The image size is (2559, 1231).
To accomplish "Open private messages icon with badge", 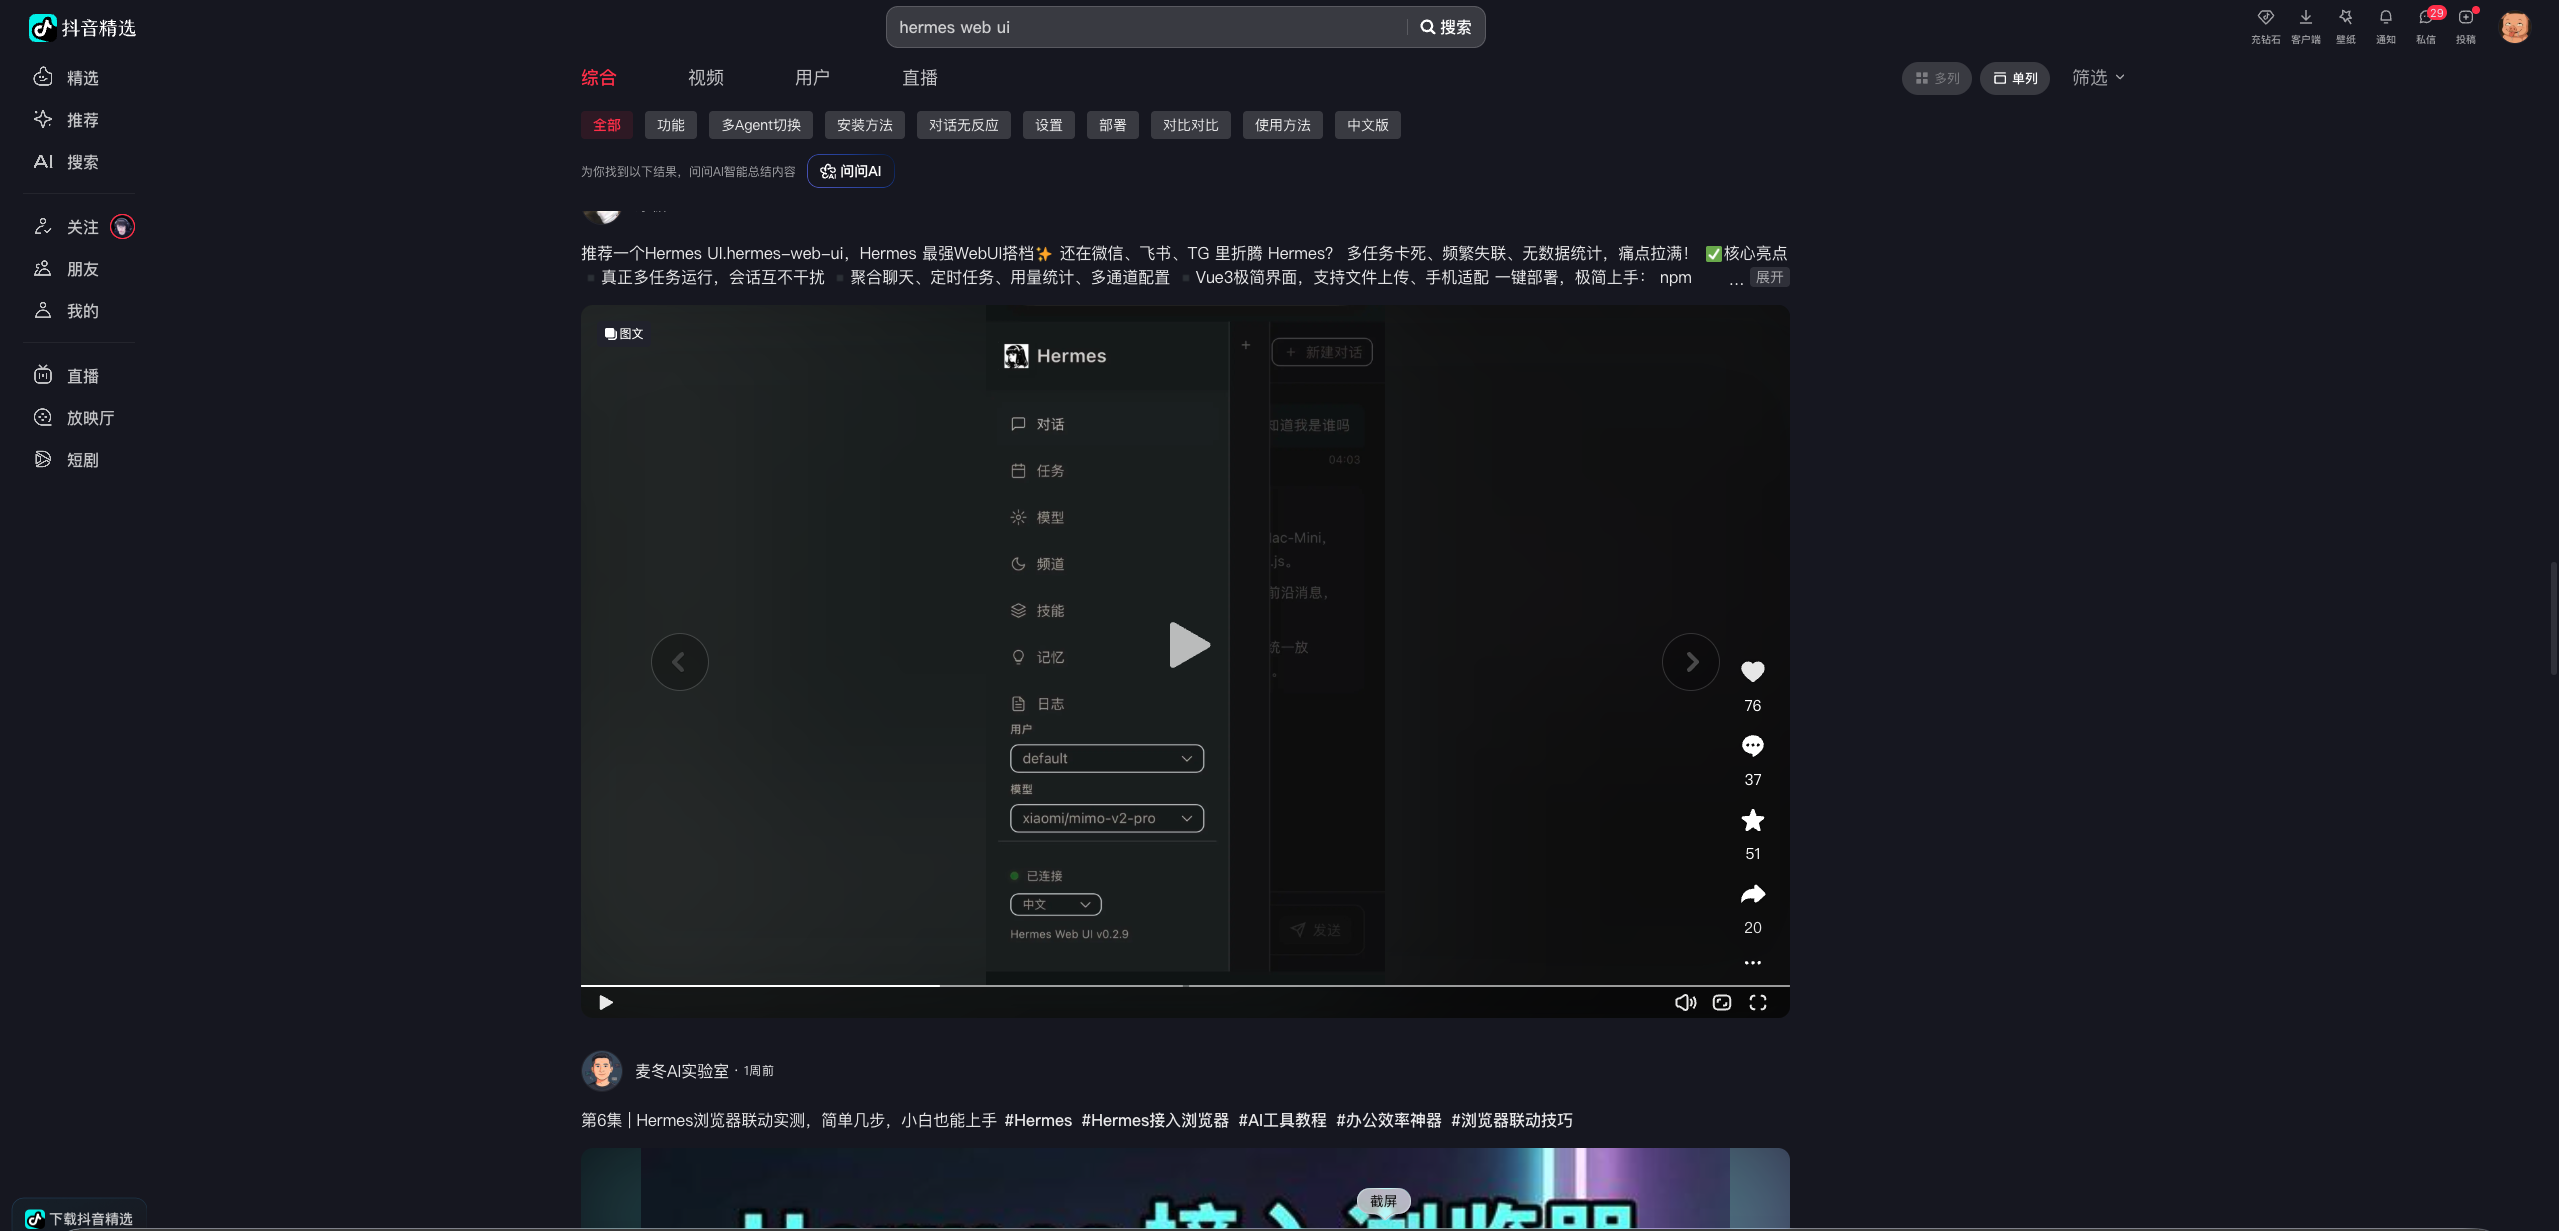I will [x=2425, y=18].
